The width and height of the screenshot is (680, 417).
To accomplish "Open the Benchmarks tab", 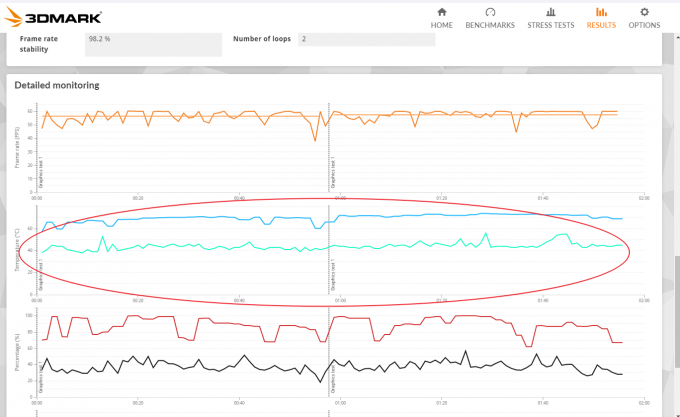I will coord(490,18).
